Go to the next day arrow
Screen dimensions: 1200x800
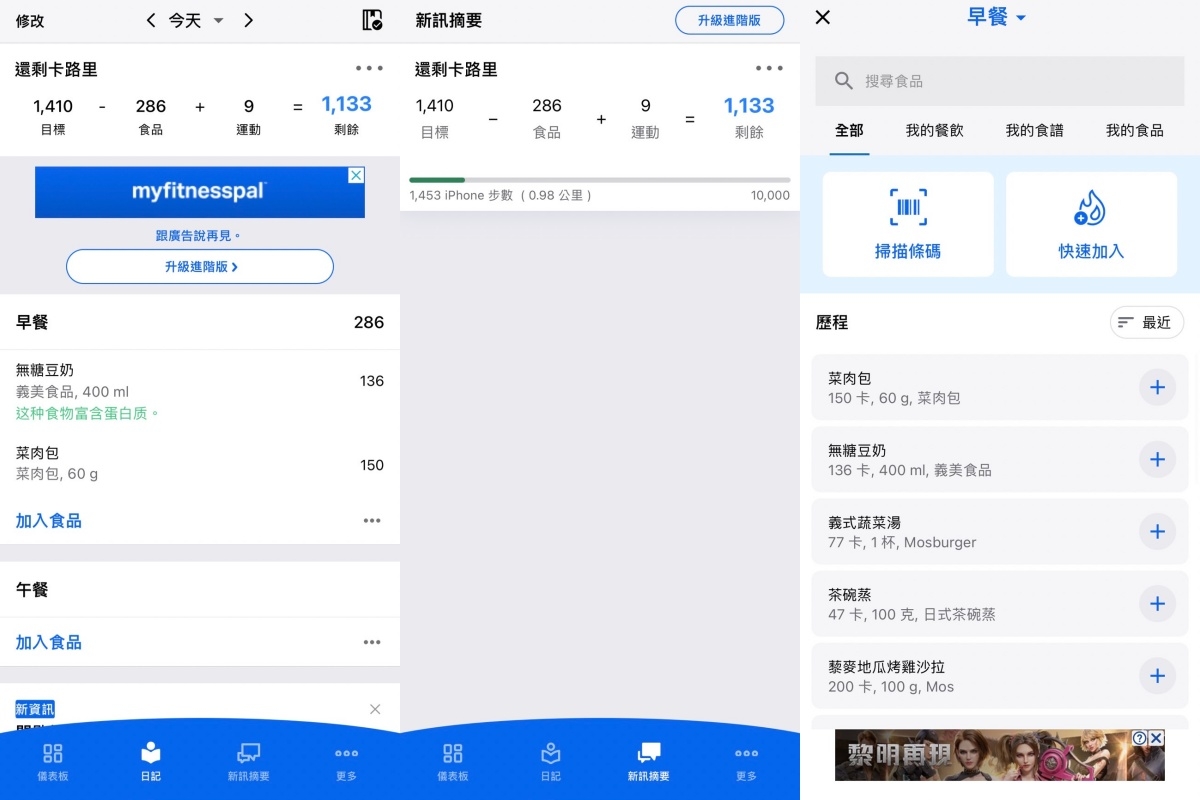249,20
